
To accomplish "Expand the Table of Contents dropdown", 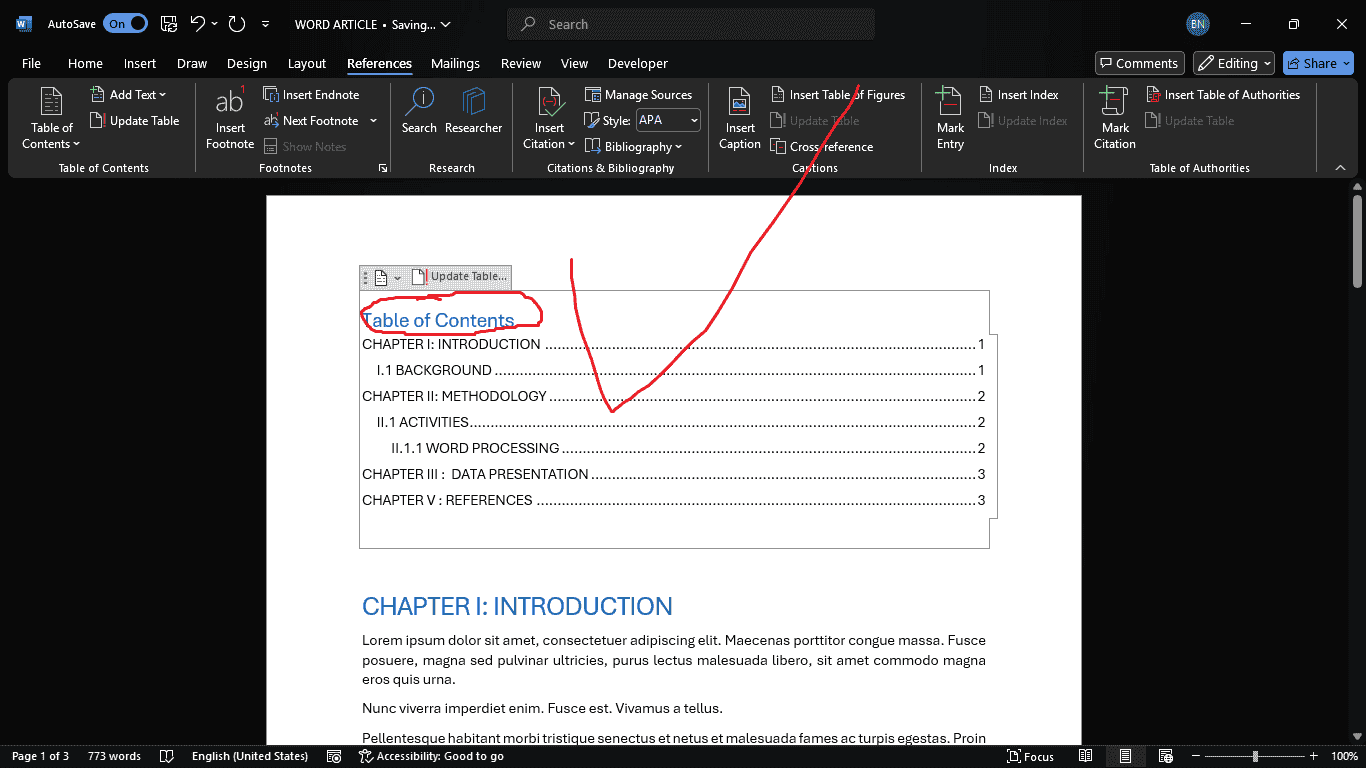I will tap(51, 136).
